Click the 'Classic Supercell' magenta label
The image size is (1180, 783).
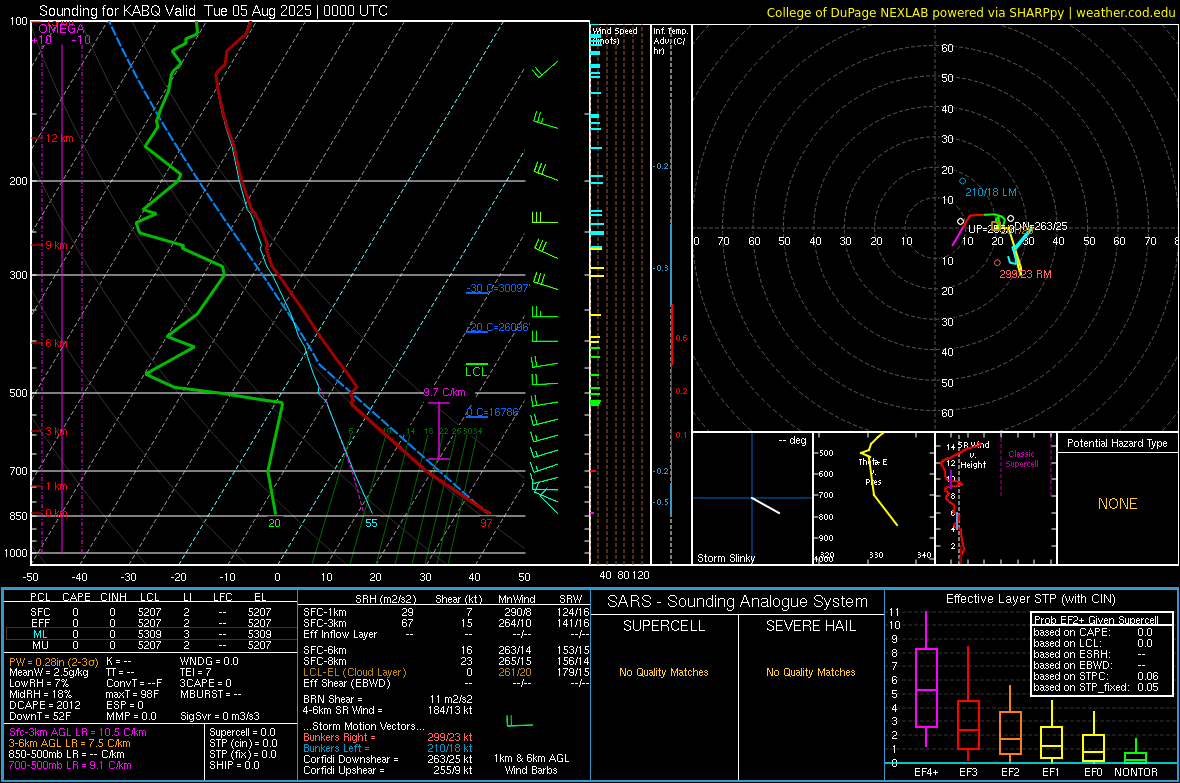pyautogui.click(x=1021, y=459)
